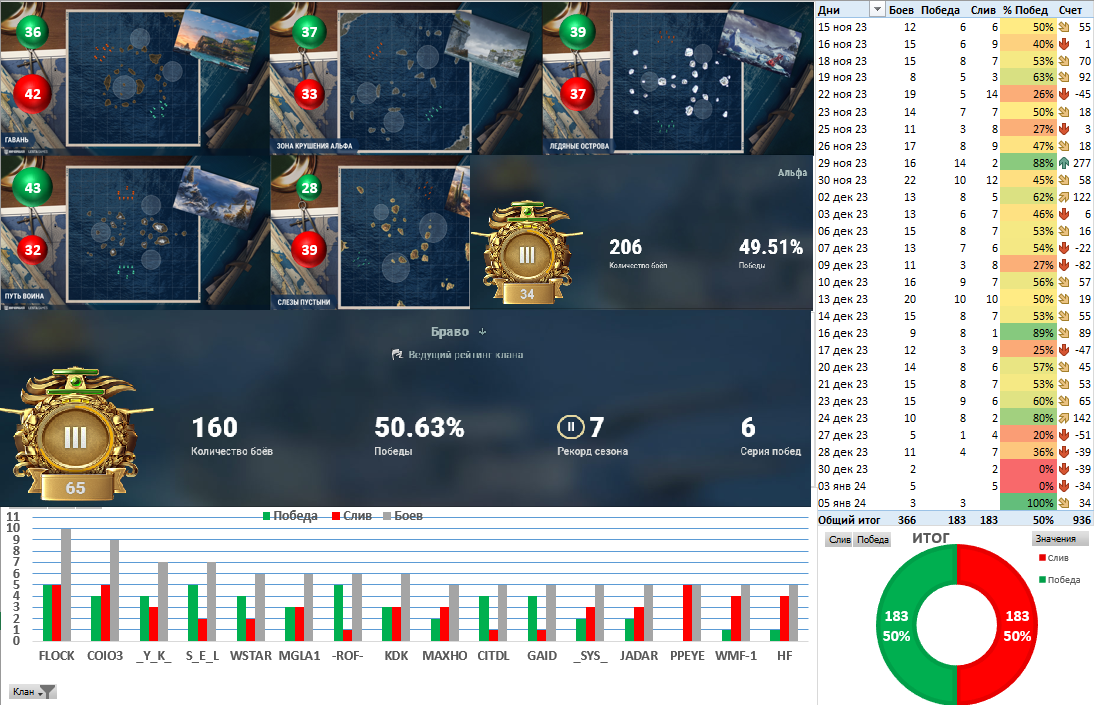Click the red 37 circle on Ледяные острова
This screenshot has width=1094, height=705.
578,94
